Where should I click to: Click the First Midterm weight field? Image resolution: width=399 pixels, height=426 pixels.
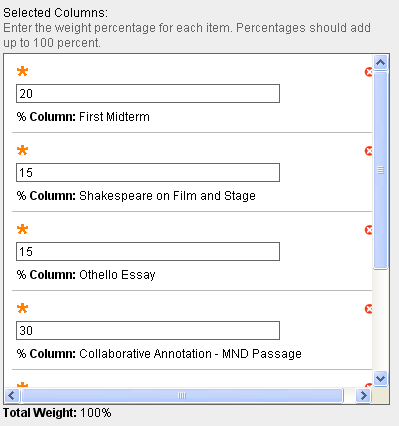[148, 94]
